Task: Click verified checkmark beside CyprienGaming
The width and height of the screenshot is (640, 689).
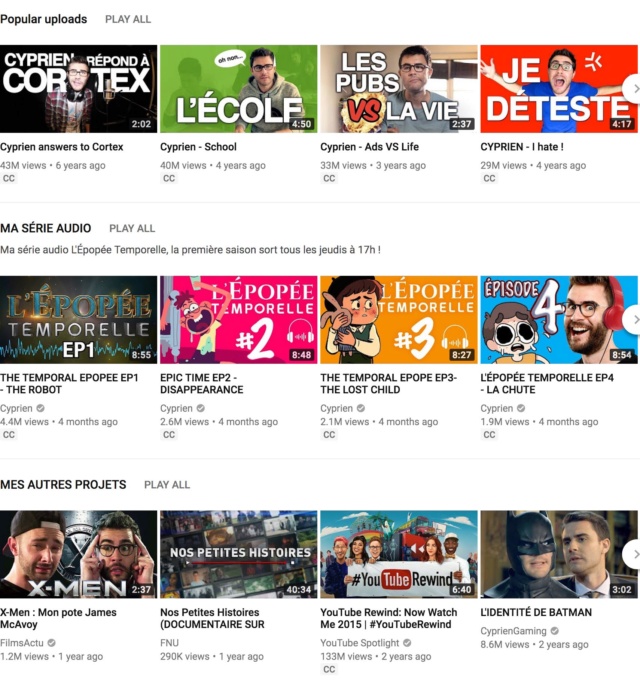Action: pos(555,631)
